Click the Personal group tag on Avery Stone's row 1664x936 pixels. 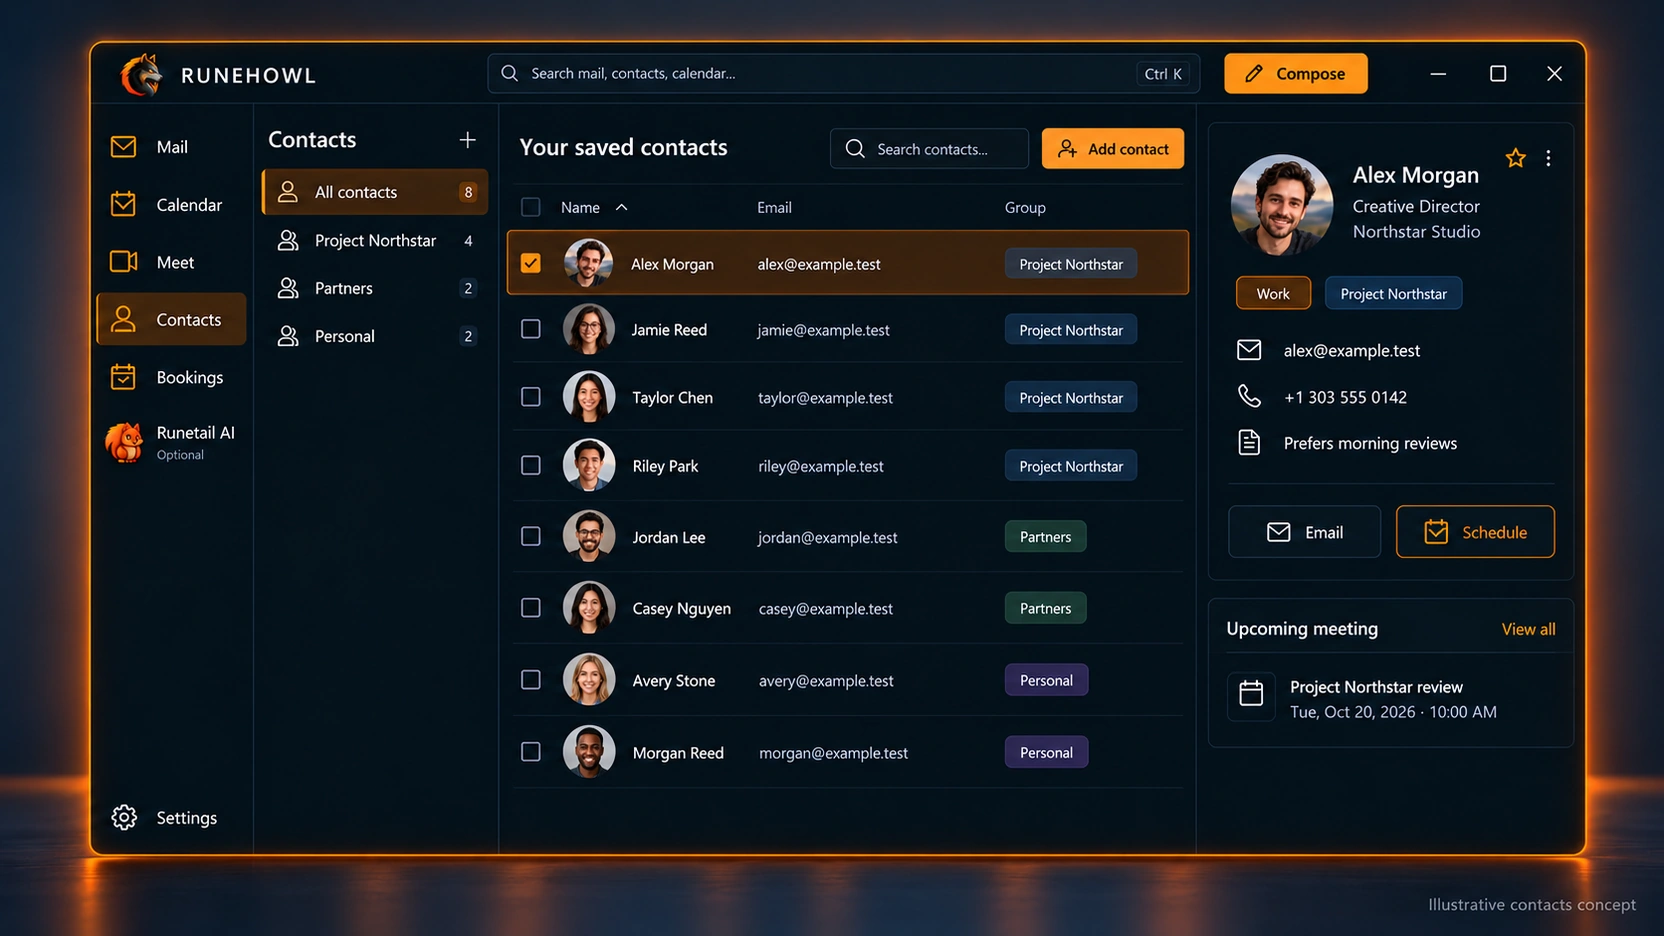click(x=1046, y=680)
